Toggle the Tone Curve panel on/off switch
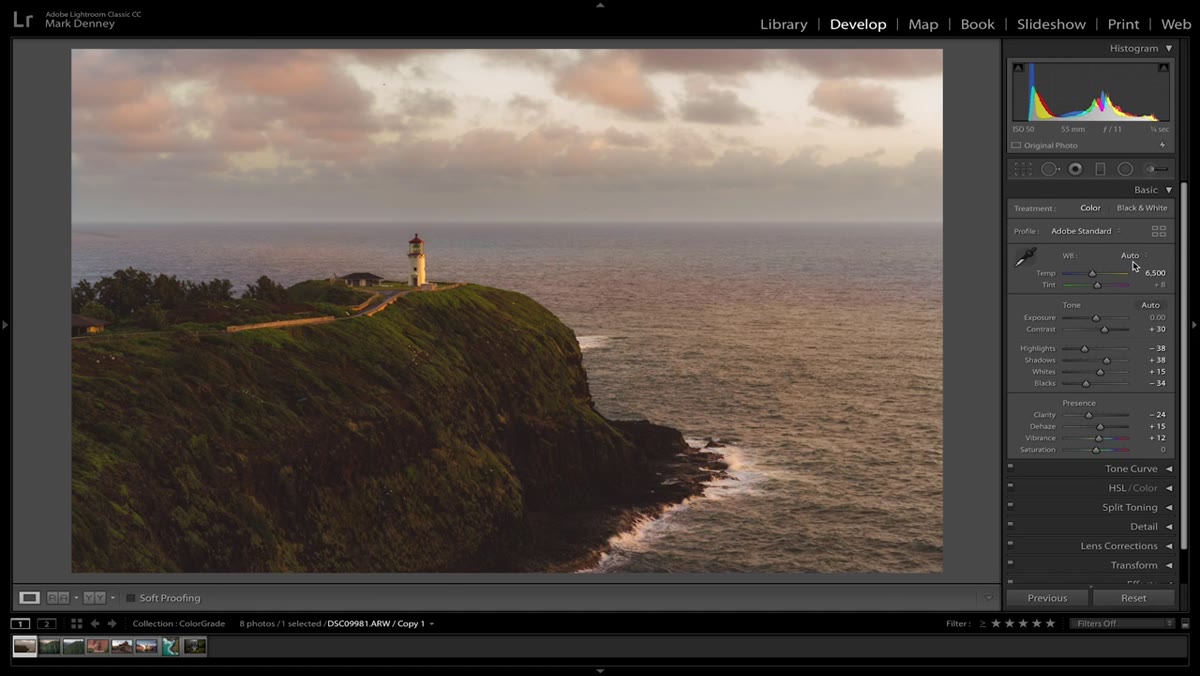The image size is (1200, 676). pyautogui.click(x=1011, y=466)
